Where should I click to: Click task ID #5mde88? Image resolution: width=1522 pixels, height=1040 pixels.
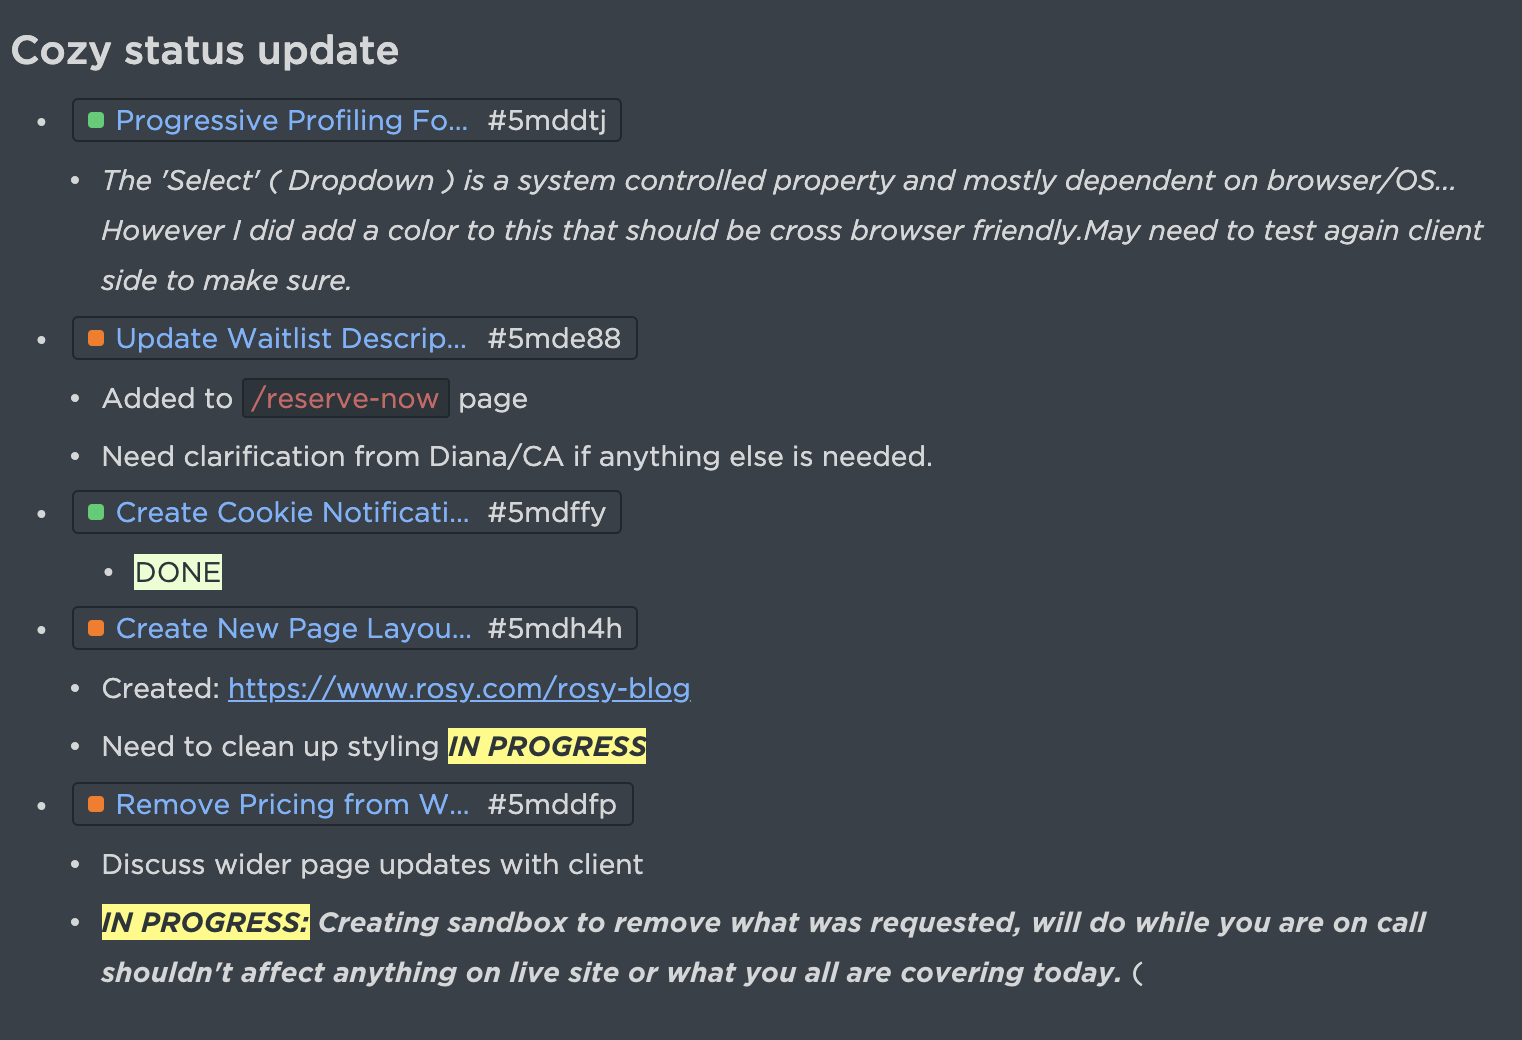coord(554,338)
